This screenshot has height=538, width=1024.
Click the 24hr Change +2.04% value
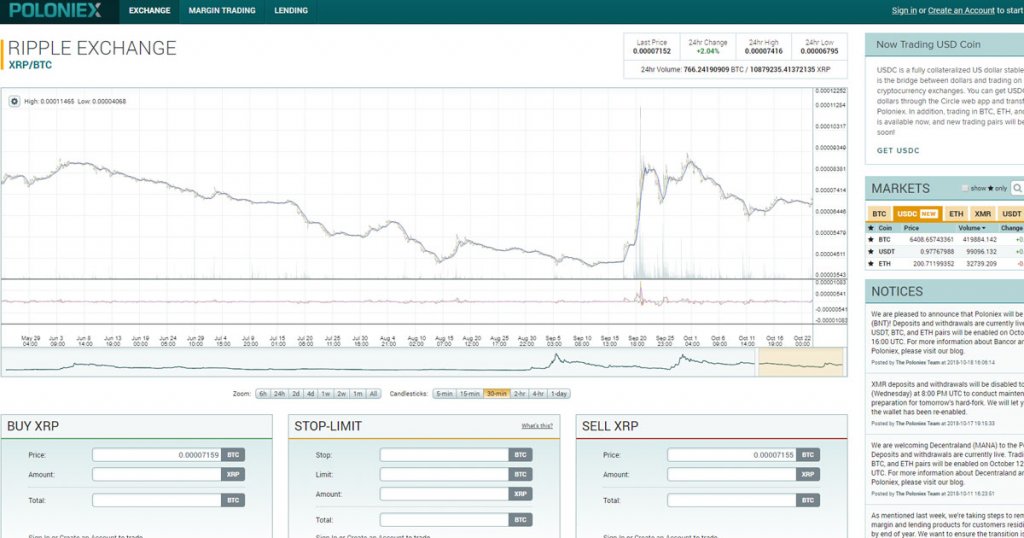pos(707,51)
